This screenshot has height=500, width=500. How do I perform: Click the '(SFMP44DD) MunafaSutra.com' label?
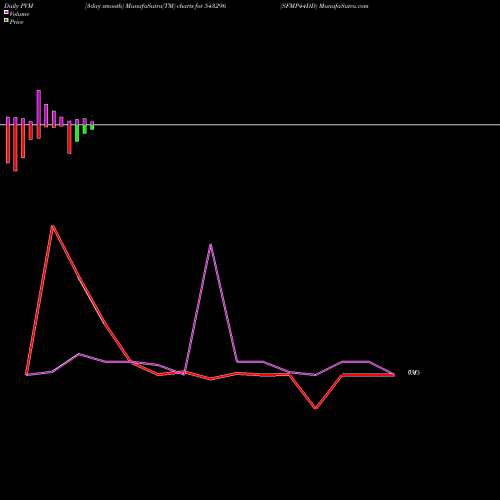pyautogui.click(x=324, y=6)
